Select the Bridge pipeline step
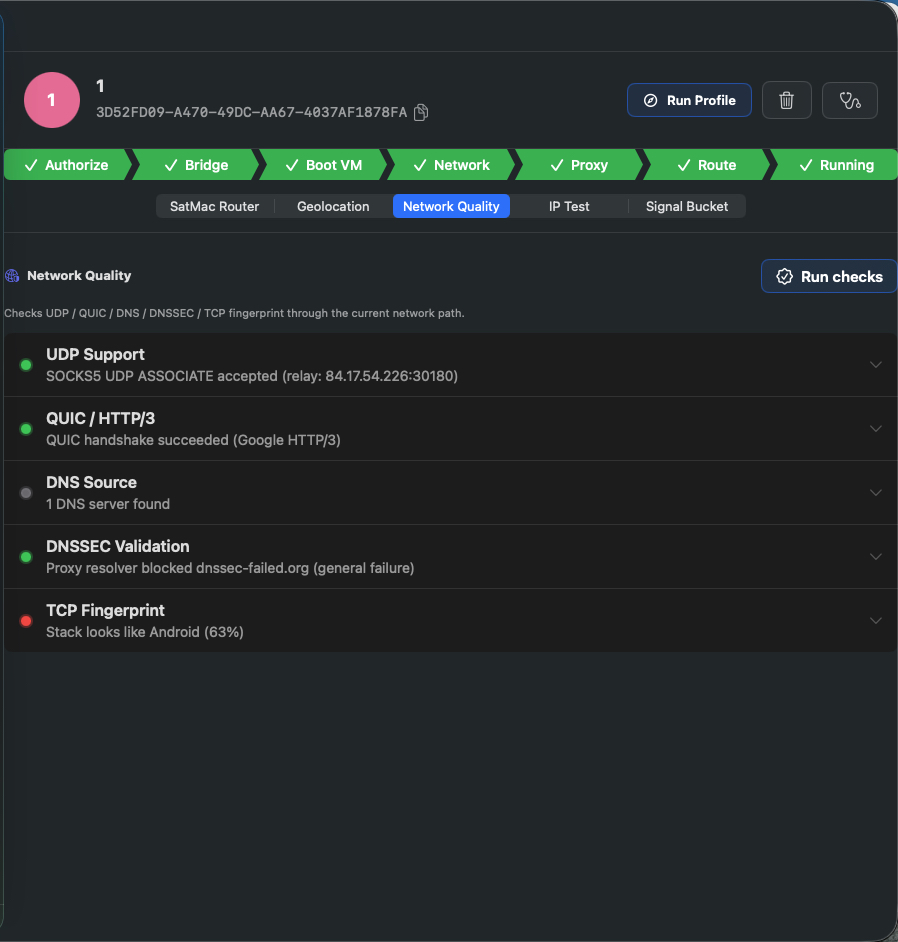 [x=196, y=165]
